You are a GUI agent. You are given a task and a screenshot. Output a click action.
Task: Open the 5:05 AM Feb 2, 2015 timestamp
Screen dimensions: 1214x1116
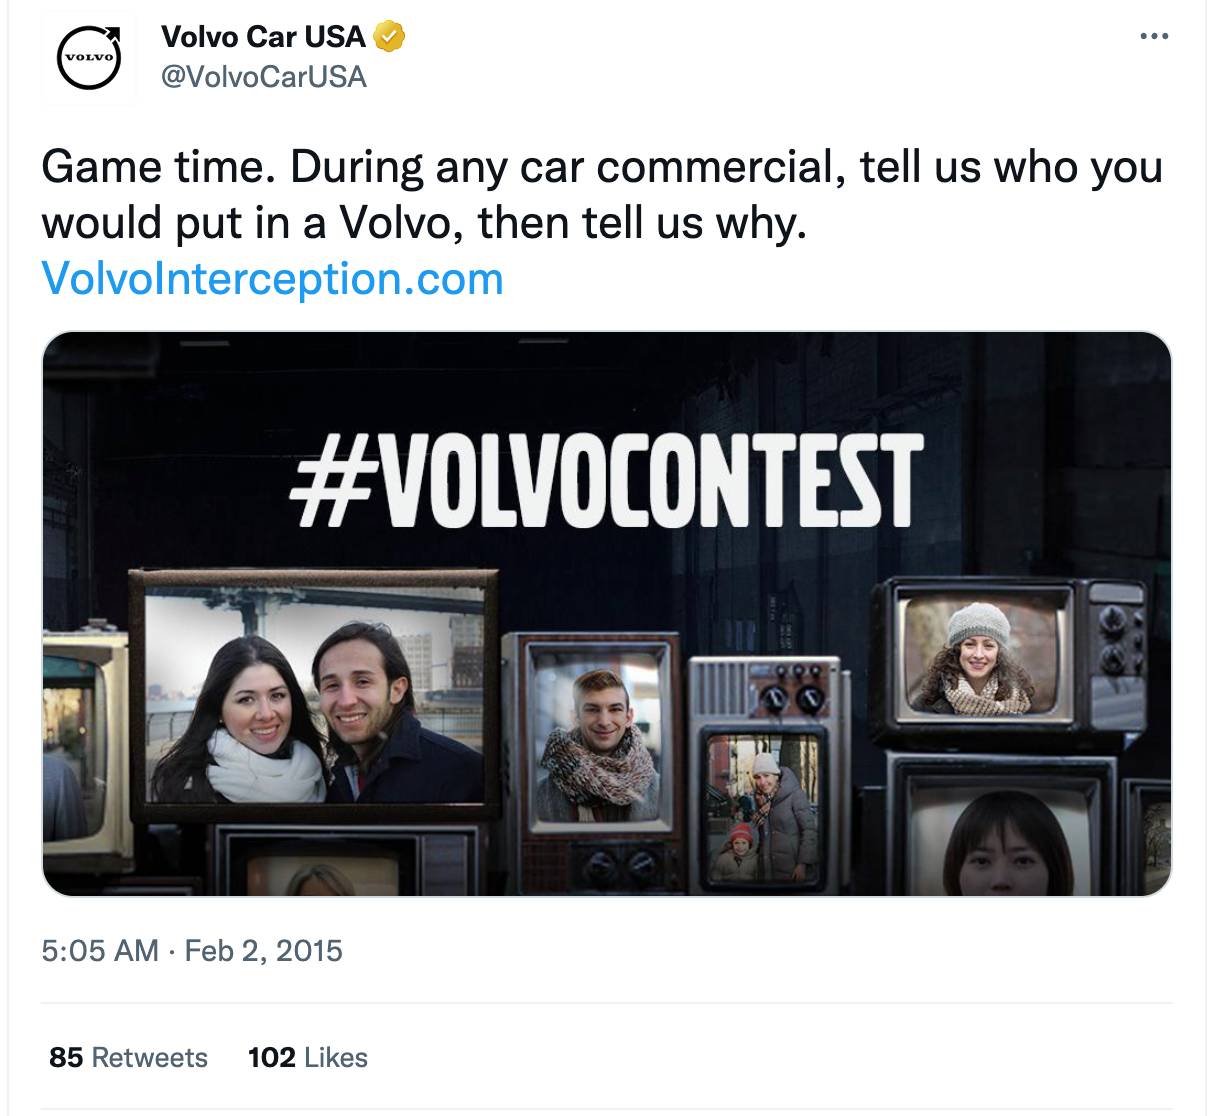(x=192, y=950)
